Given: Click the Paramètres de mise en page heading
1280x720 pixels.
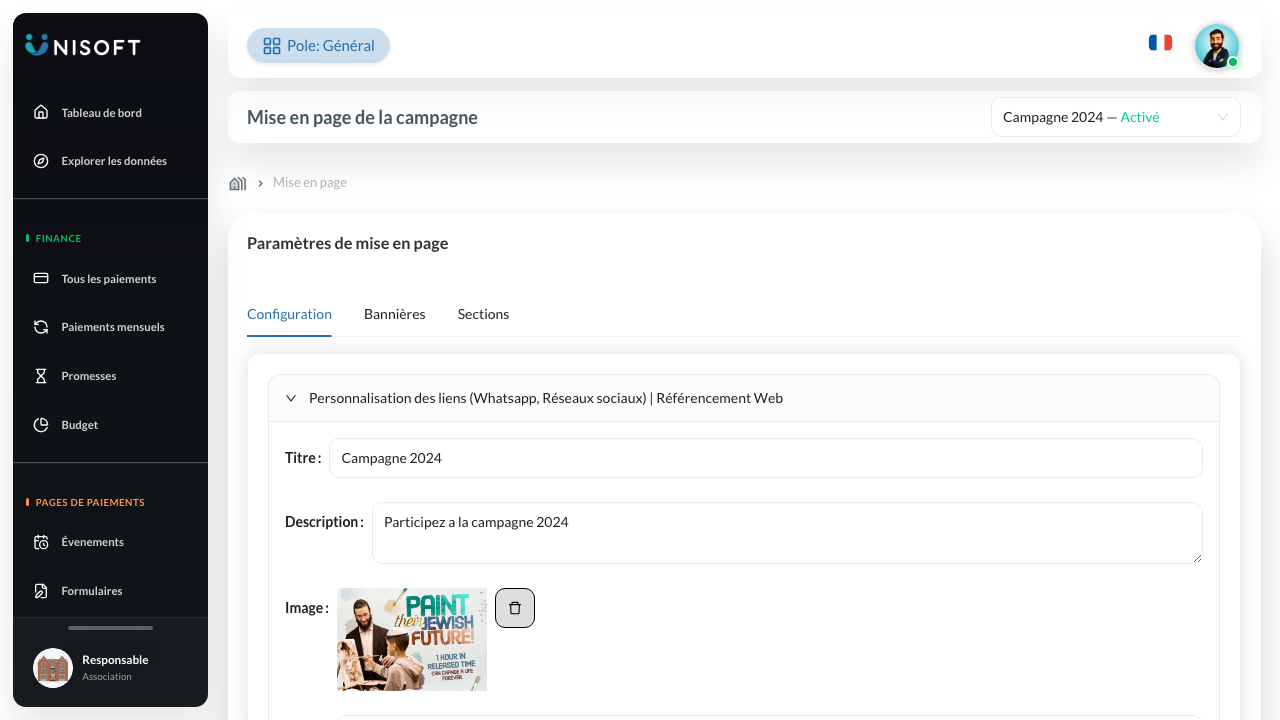Looking at the screenshot, I should 347,243.
